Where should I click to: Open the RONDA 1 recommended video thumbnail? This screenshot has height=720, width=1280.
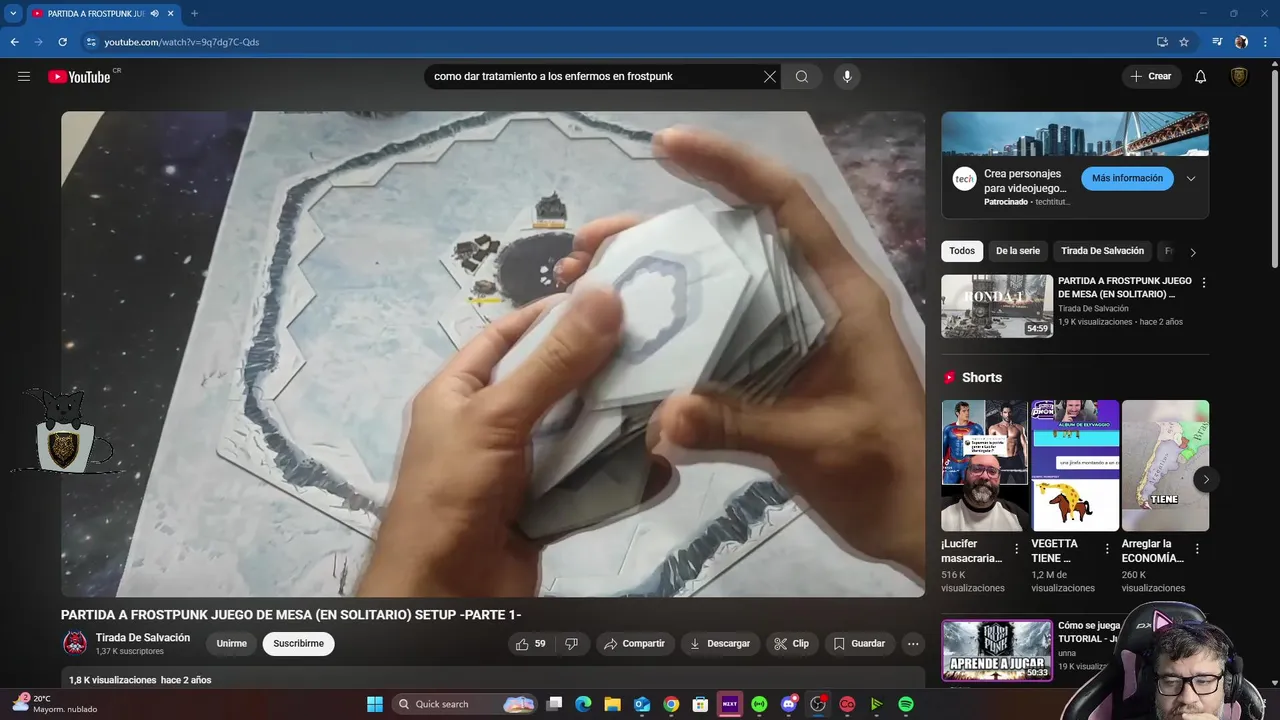click(x=997, y=306)
